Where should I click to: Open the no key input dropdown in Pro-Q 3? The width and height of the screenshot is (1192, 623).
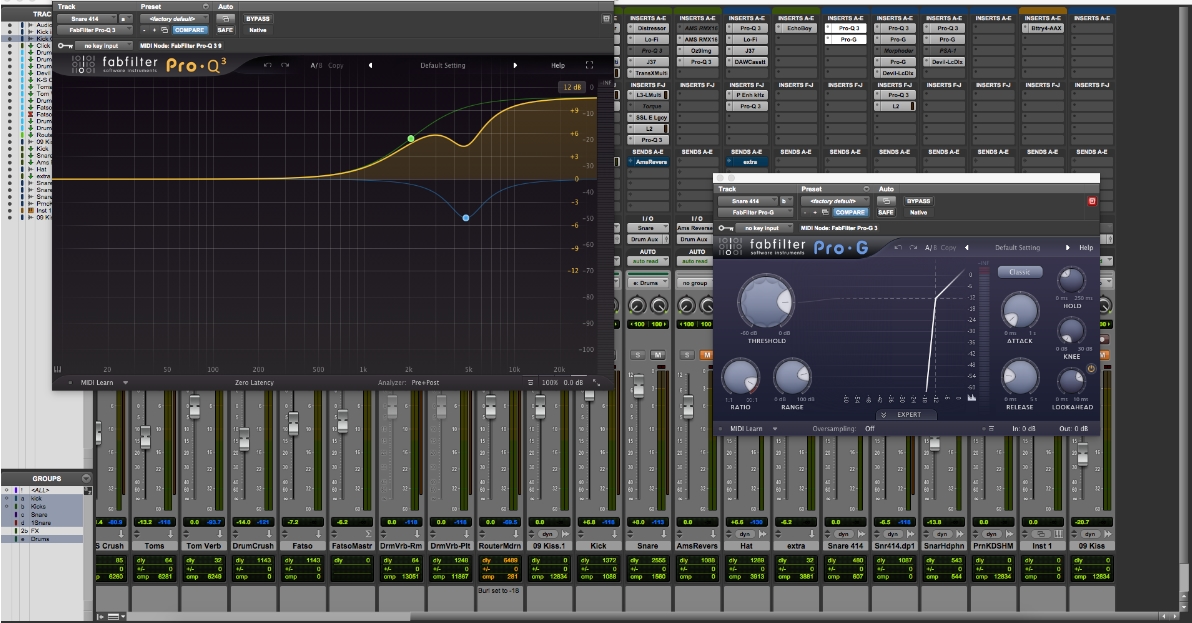point(103,46)
